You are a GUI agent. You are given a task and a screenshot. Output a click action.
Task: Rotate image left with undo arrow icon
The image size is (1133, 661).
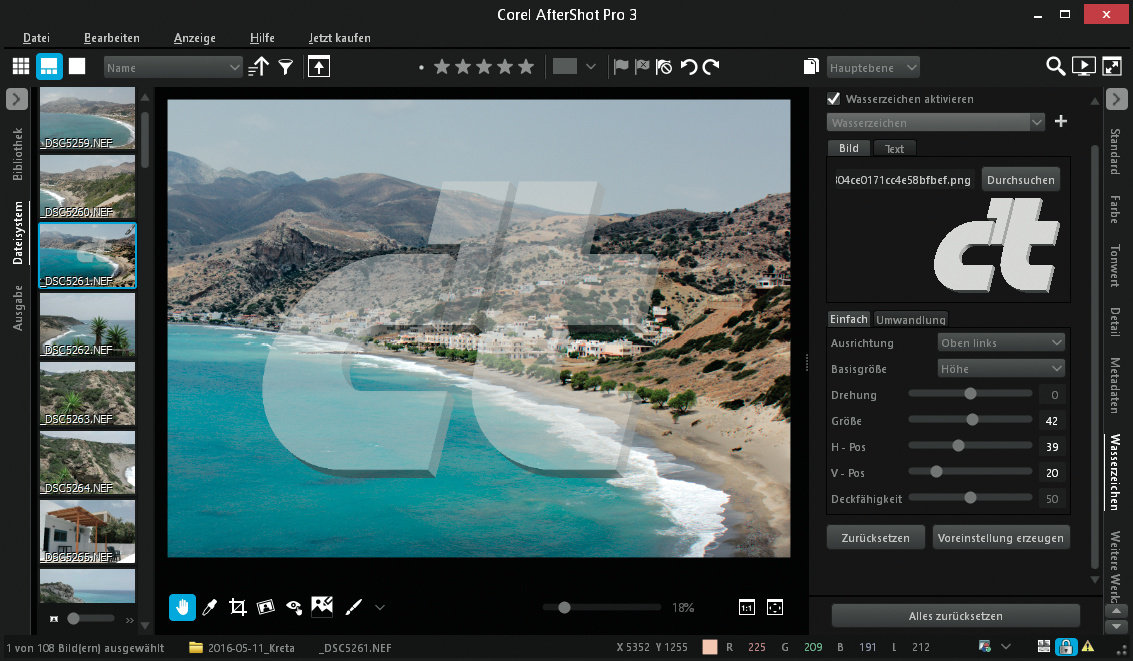[688, 67]
